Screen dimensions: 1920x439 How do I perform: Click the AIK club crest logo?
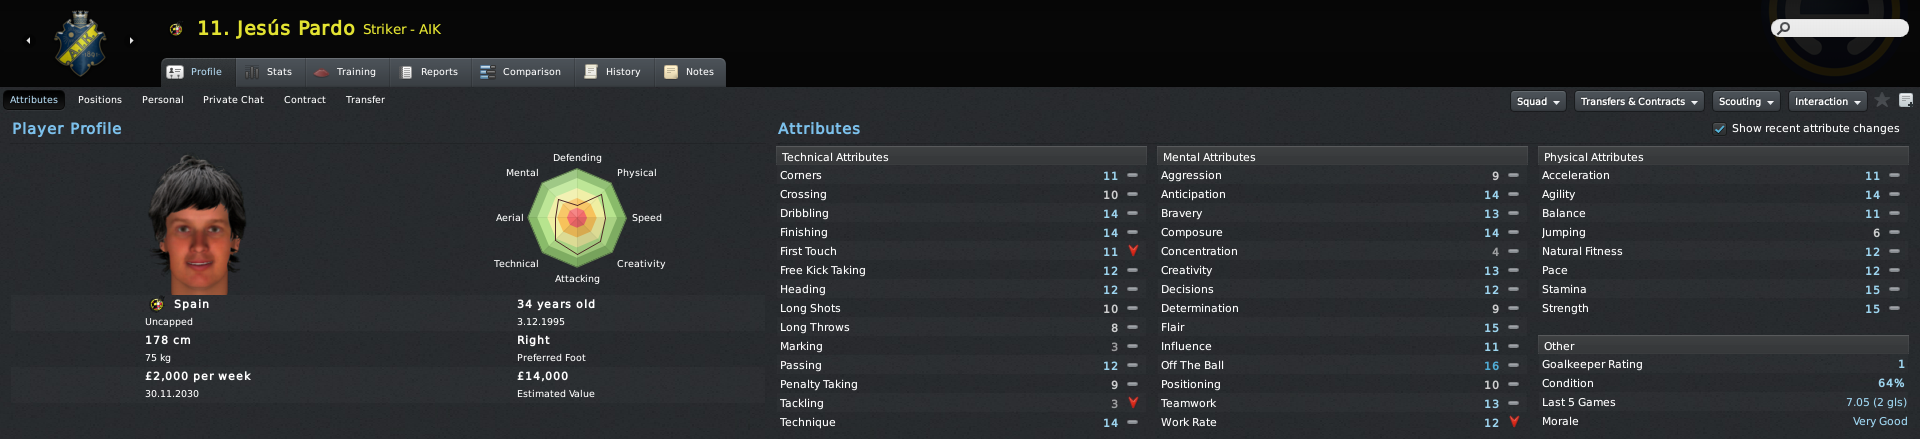tap(79, 43)
